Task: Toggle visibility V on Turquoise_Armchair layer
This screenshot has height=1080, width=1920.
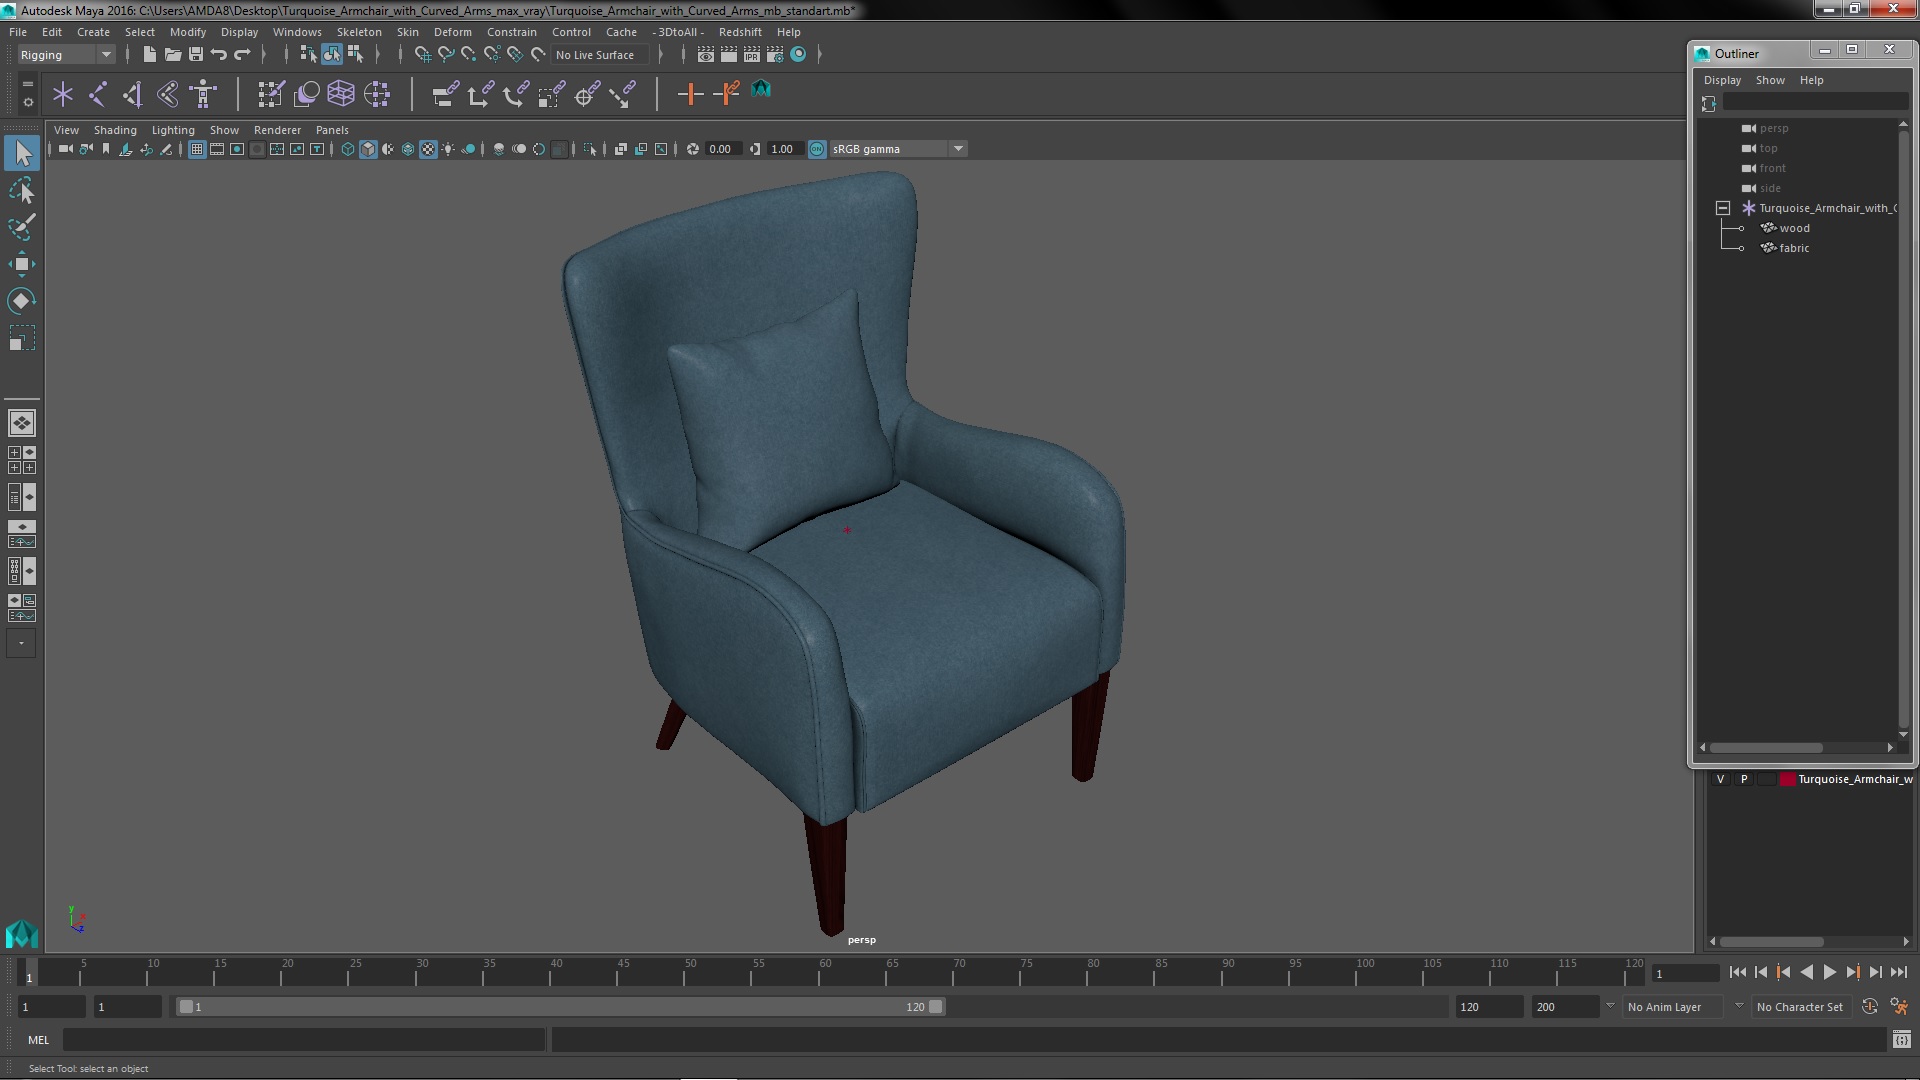Action: pyautogui.click(x=1720, y=779)
